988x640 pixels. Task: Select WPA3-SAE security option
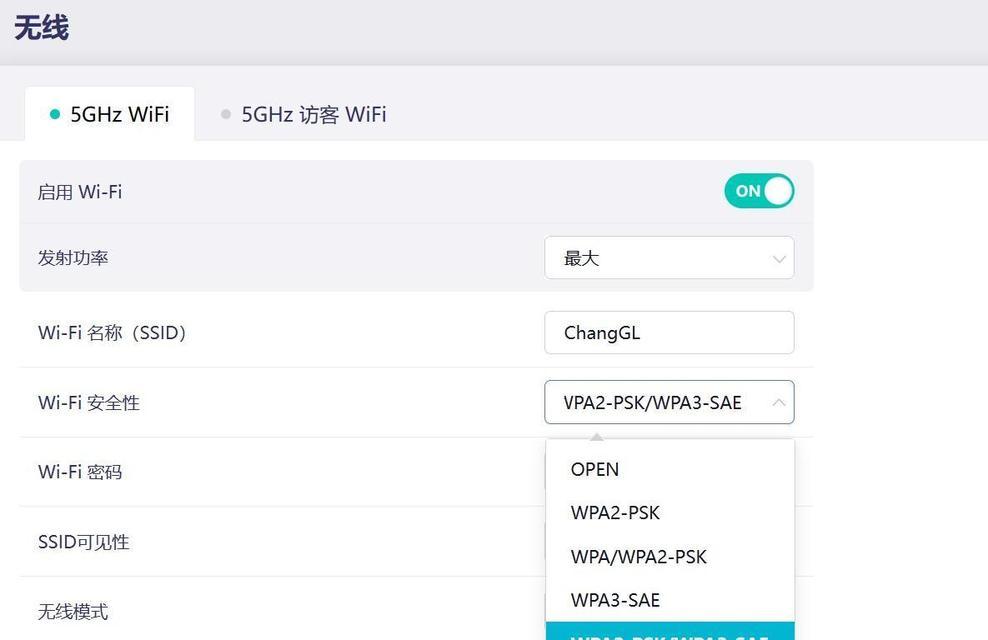coord(670,600)
